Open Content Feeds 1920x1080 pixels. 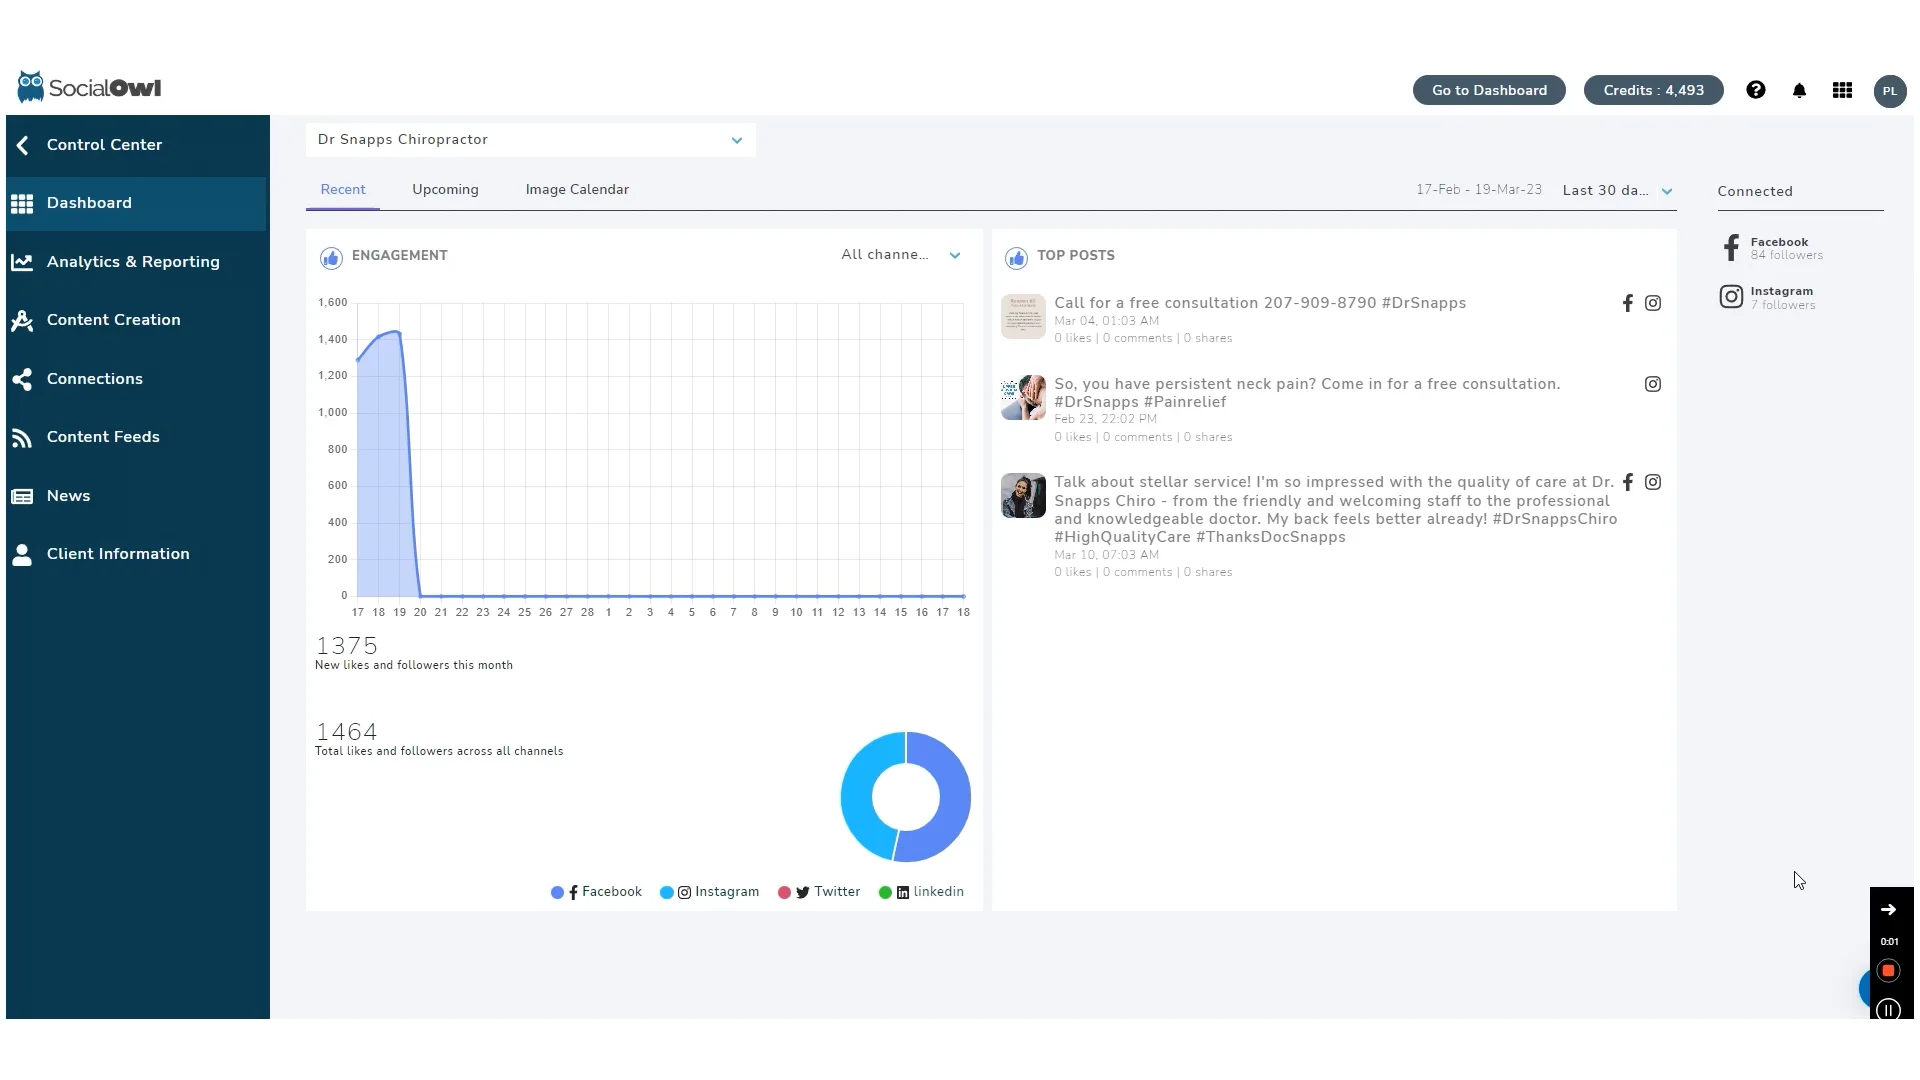[x=103, y=436]
